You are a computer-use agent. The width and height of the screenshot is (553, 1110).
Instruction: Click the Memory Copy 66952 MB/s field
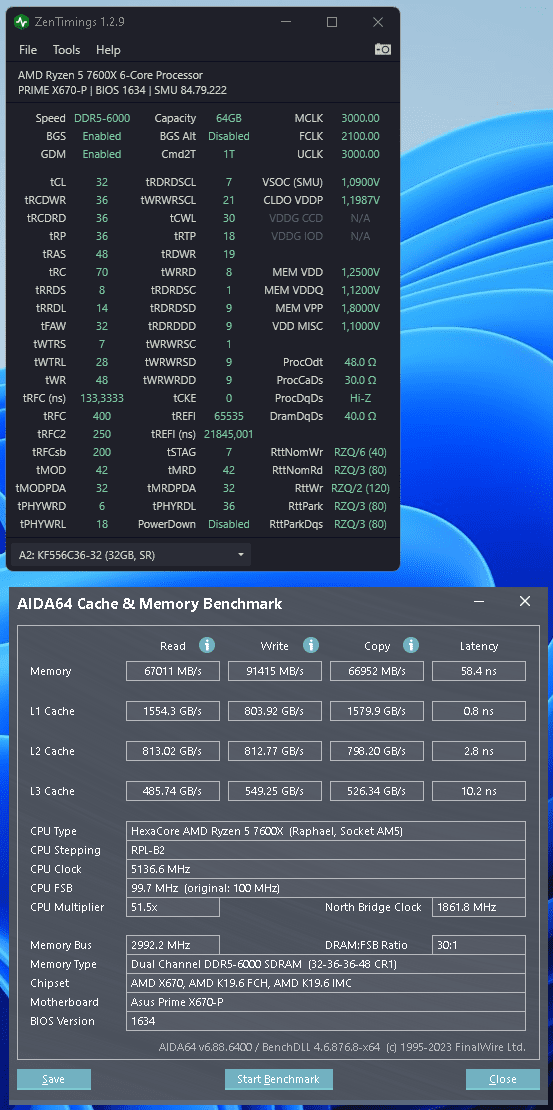pos(377,671)
